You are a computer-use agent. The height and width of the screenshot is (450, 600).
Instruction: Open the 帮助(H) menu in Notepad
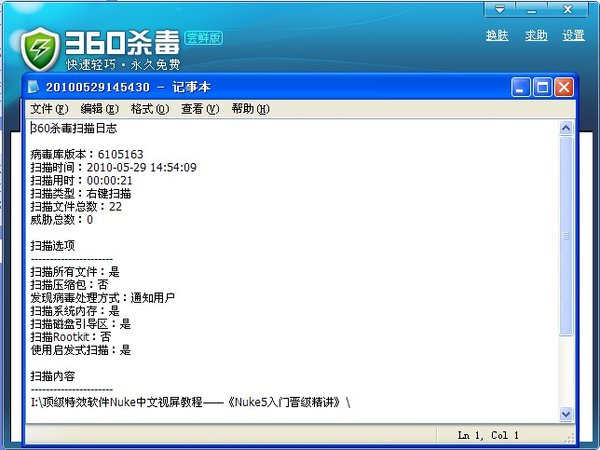tap(250, 109)
